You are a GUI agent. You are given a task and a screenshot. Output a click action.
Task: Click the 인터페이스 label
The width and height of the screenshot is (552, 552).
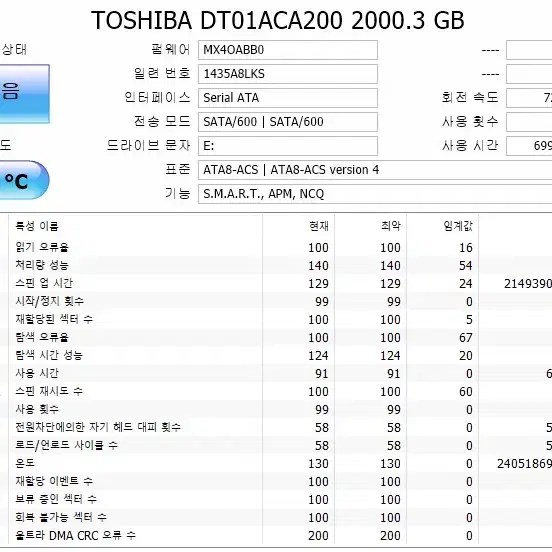157,97
